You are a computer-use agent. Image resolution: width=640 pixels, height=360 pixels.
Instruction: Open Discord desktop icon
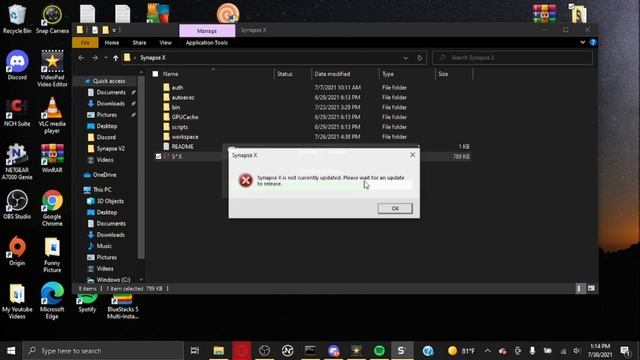click(17, 65)
